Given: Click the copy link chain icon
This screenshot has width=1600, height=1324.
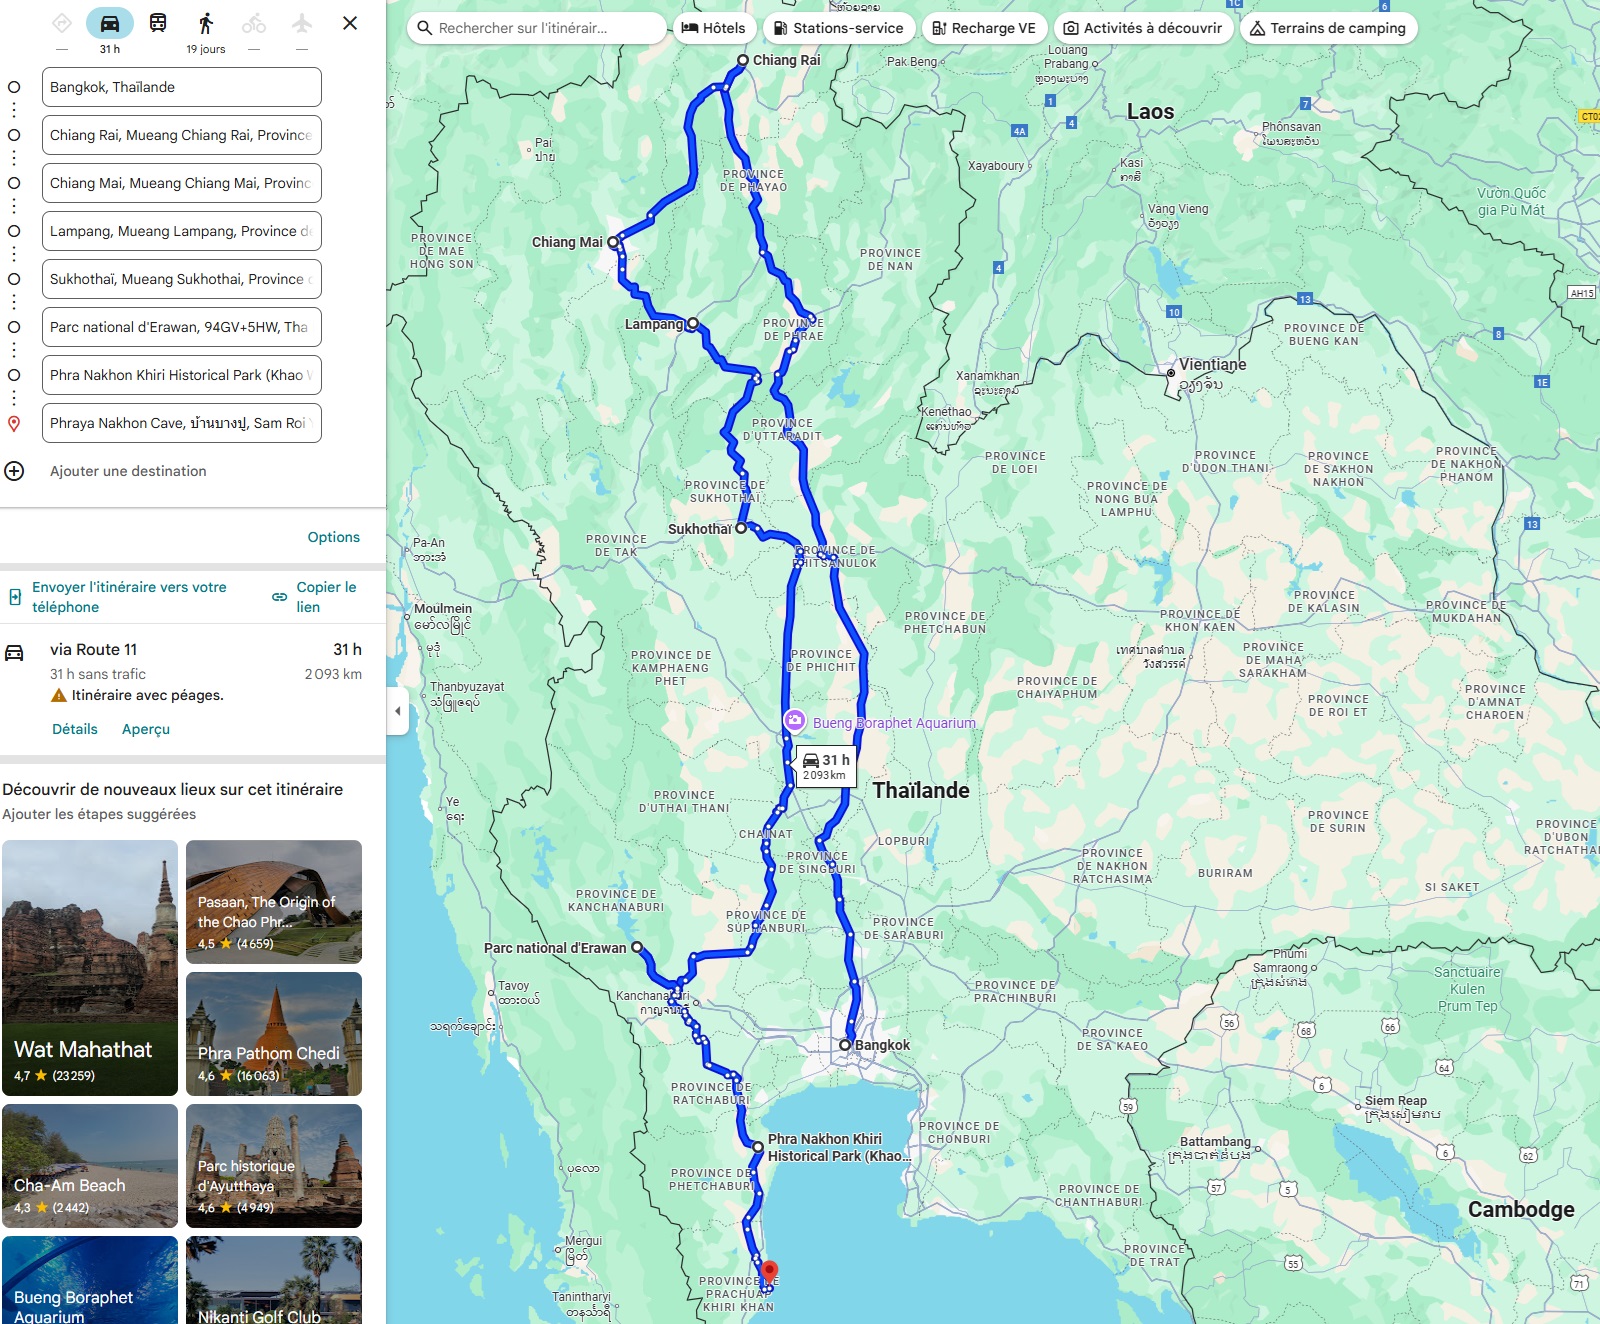Looking at the screenshot, I should pyautogui.click(x=280, y=597).
